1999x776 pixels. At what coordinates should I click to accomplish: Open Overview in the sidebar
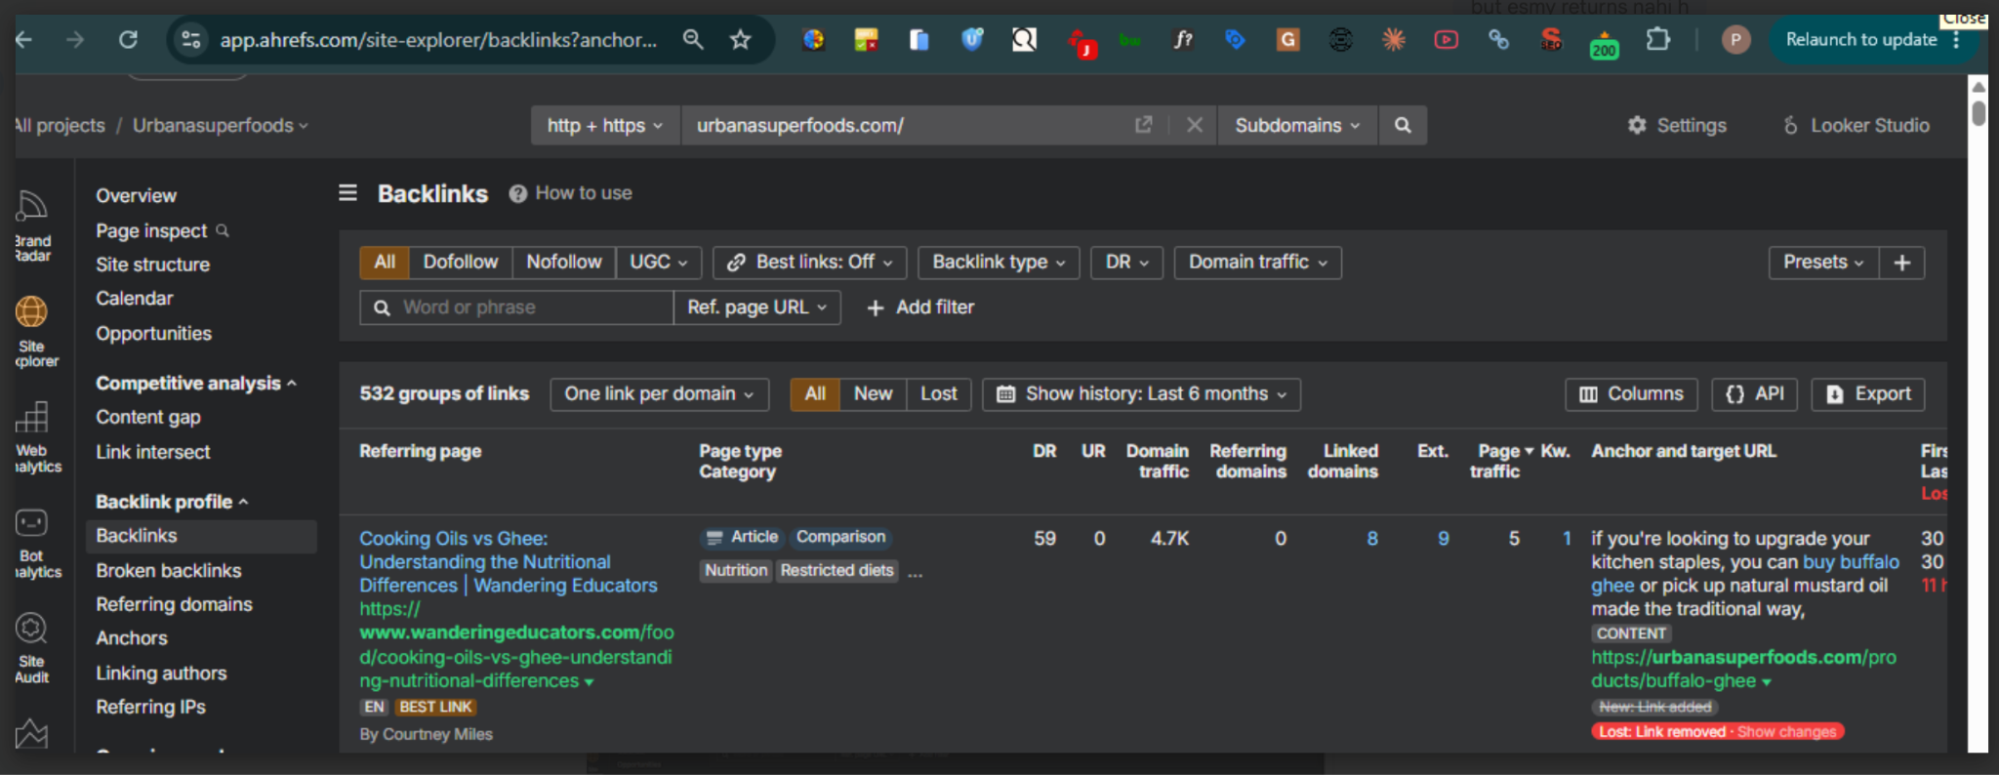coord(136,196)
